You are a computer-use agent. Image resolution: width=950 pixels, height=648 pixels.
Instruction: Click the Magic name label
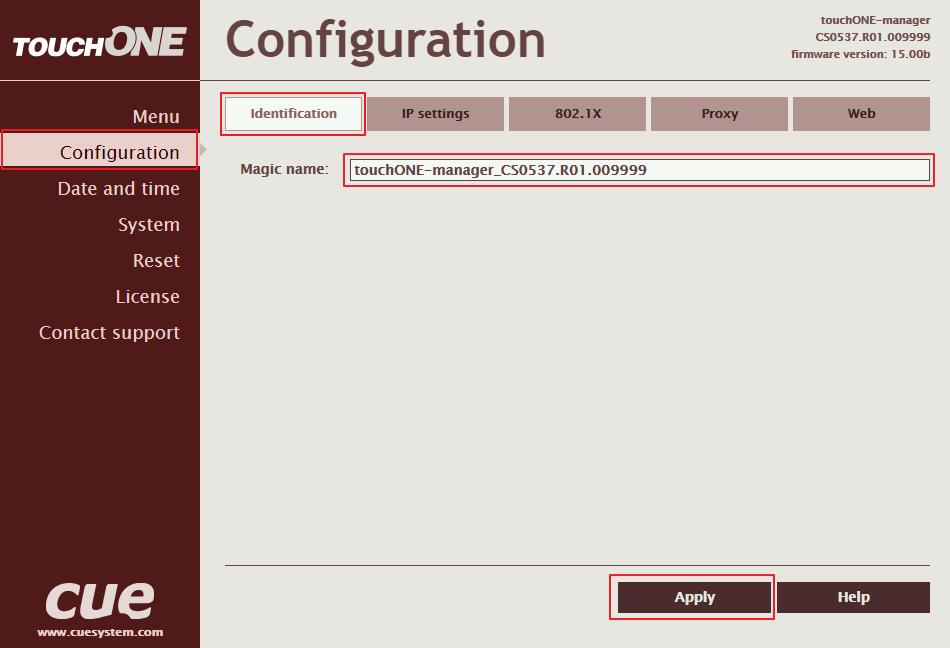(x=284, y=169)
